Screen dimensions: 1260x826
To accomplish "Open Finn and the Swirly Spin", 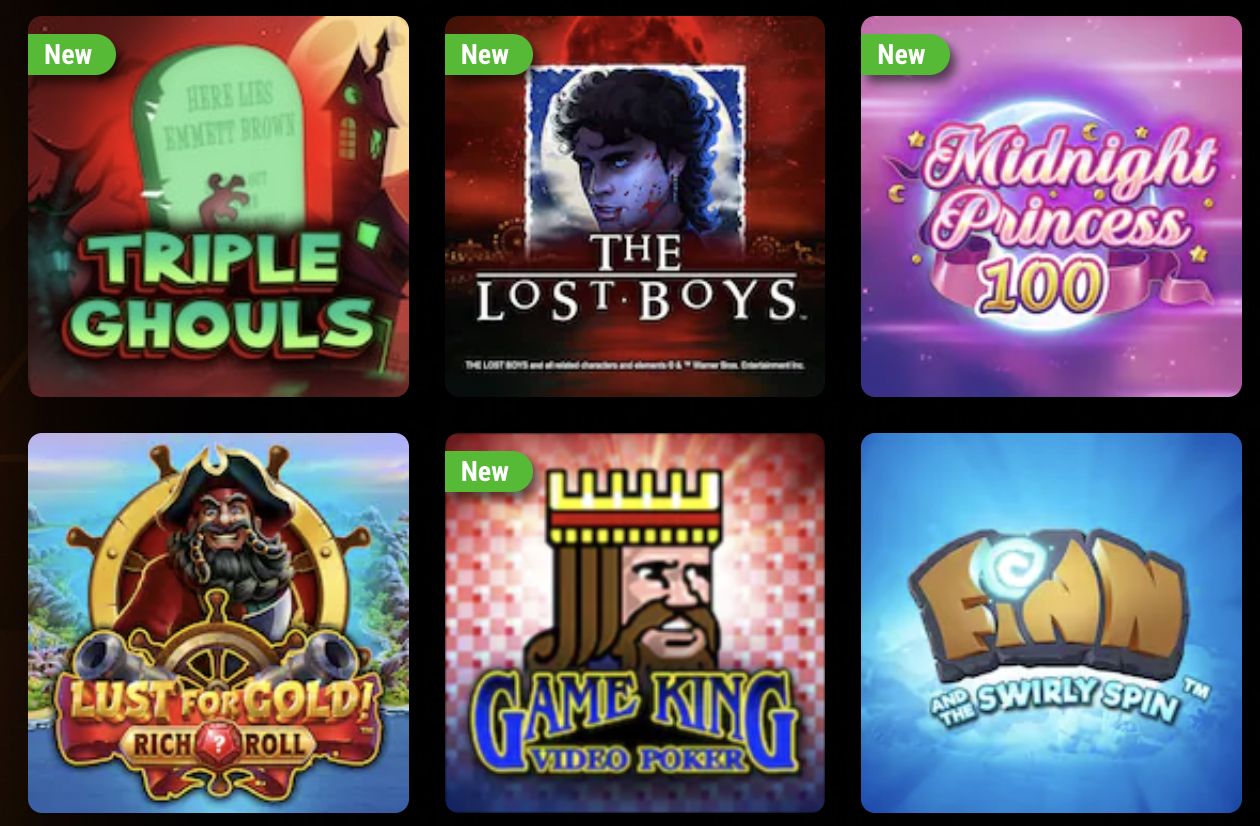I will [x=1051, y=623].
